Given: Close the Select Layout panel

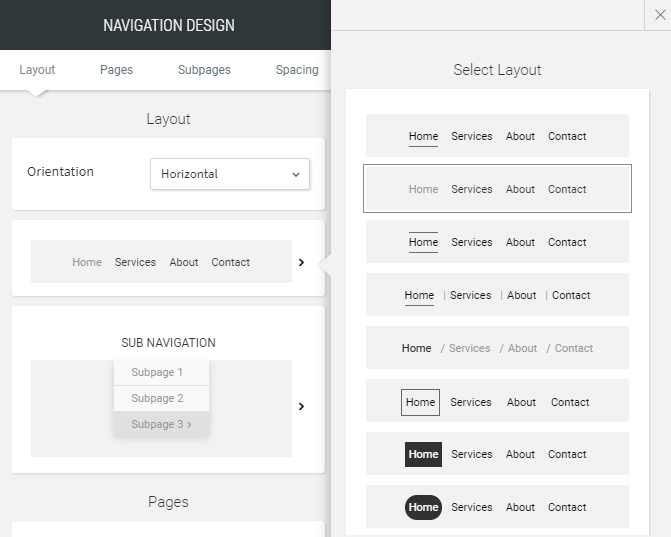Looking at the screenshot, I should [x=660, y=15].
